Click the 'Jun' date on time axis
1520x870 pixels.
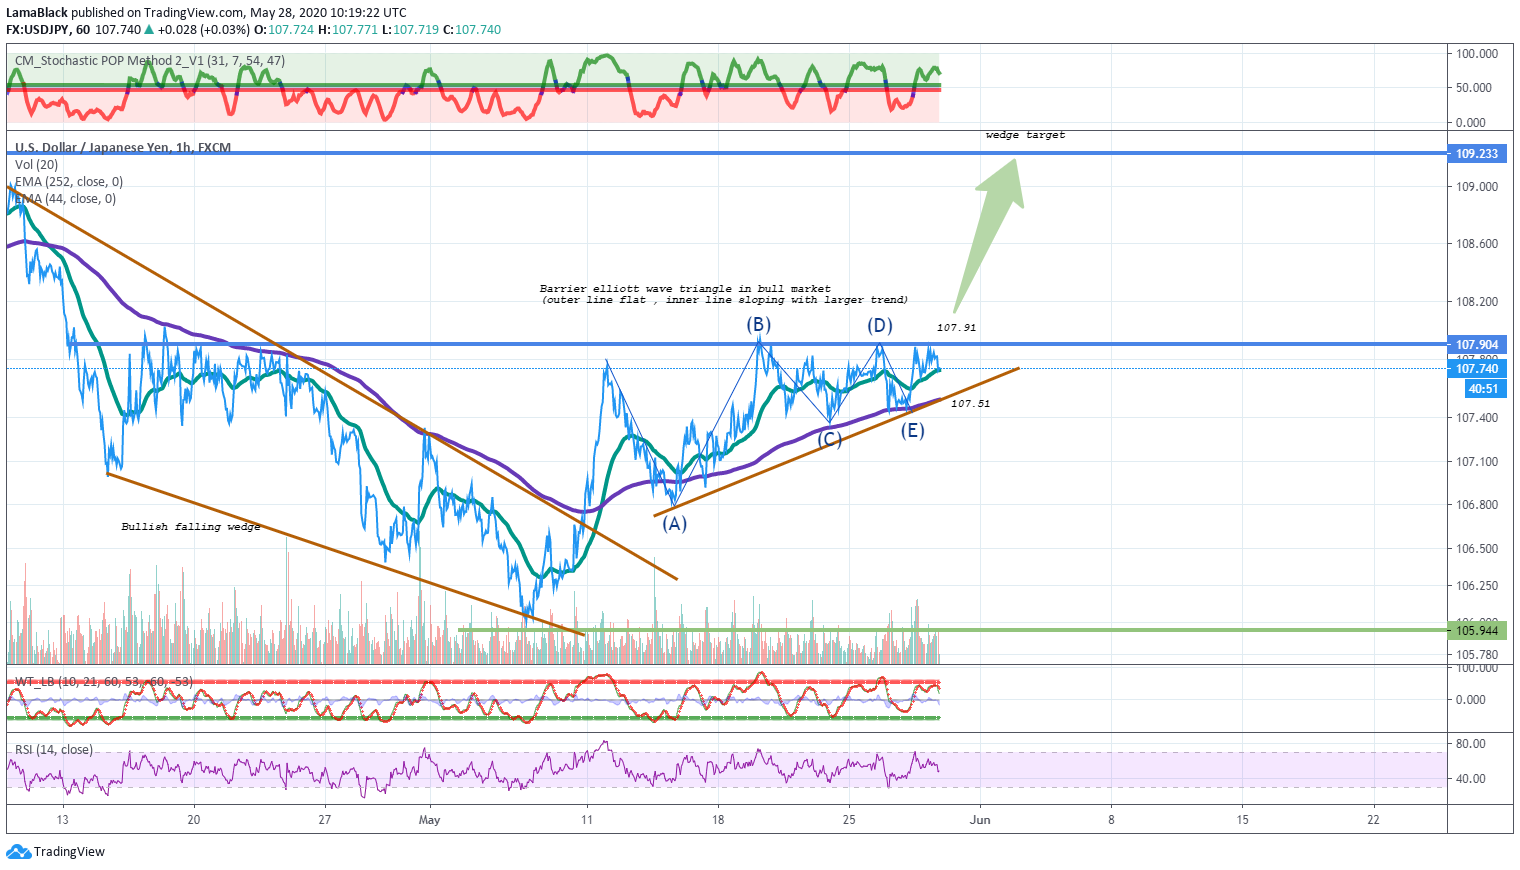tap(980, 820)
